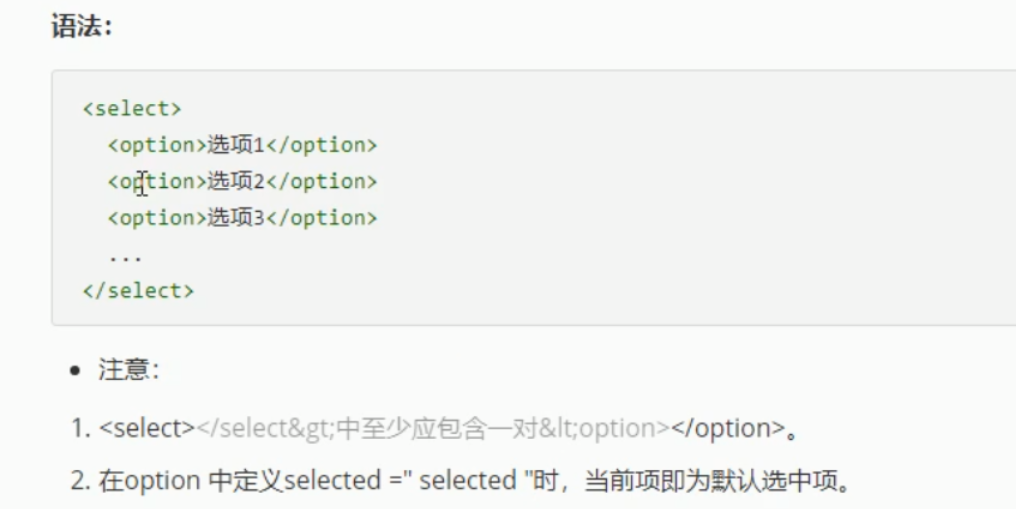Click the opening <option> tag before 选项1
This screenshot has width=1016, height=509.
[x=157, y=145]
